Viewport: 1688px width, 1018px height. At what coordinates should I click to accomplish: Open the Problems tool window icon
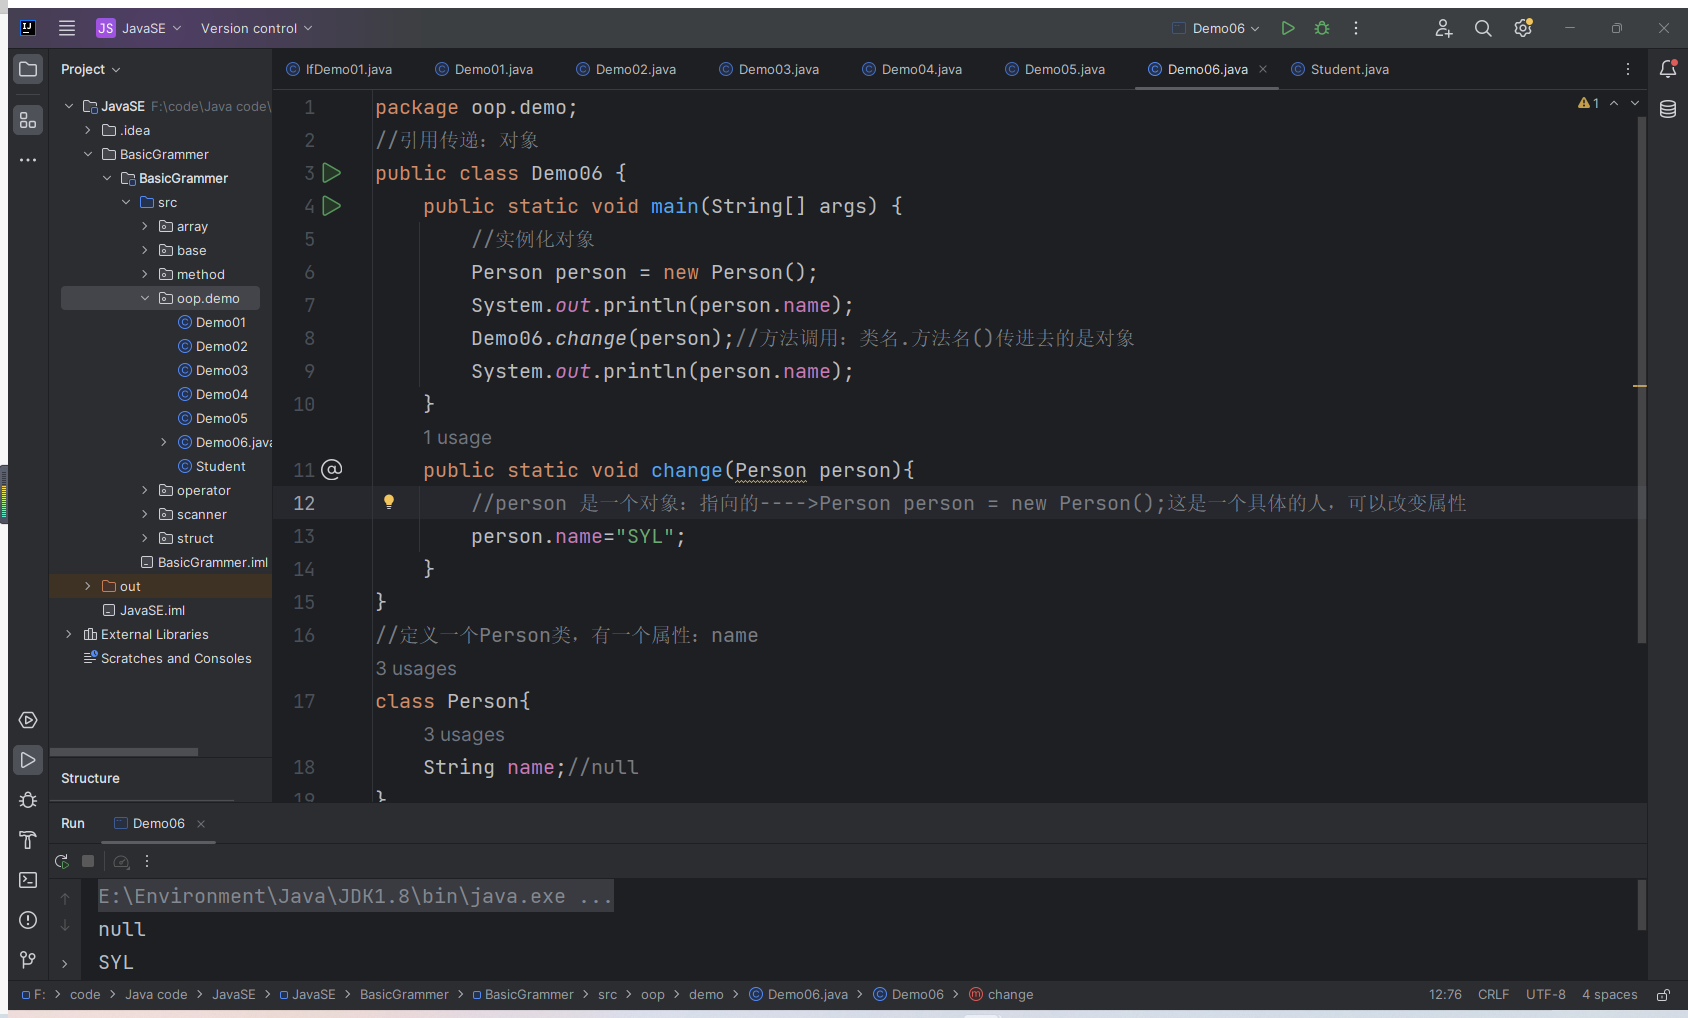[28, 920]
